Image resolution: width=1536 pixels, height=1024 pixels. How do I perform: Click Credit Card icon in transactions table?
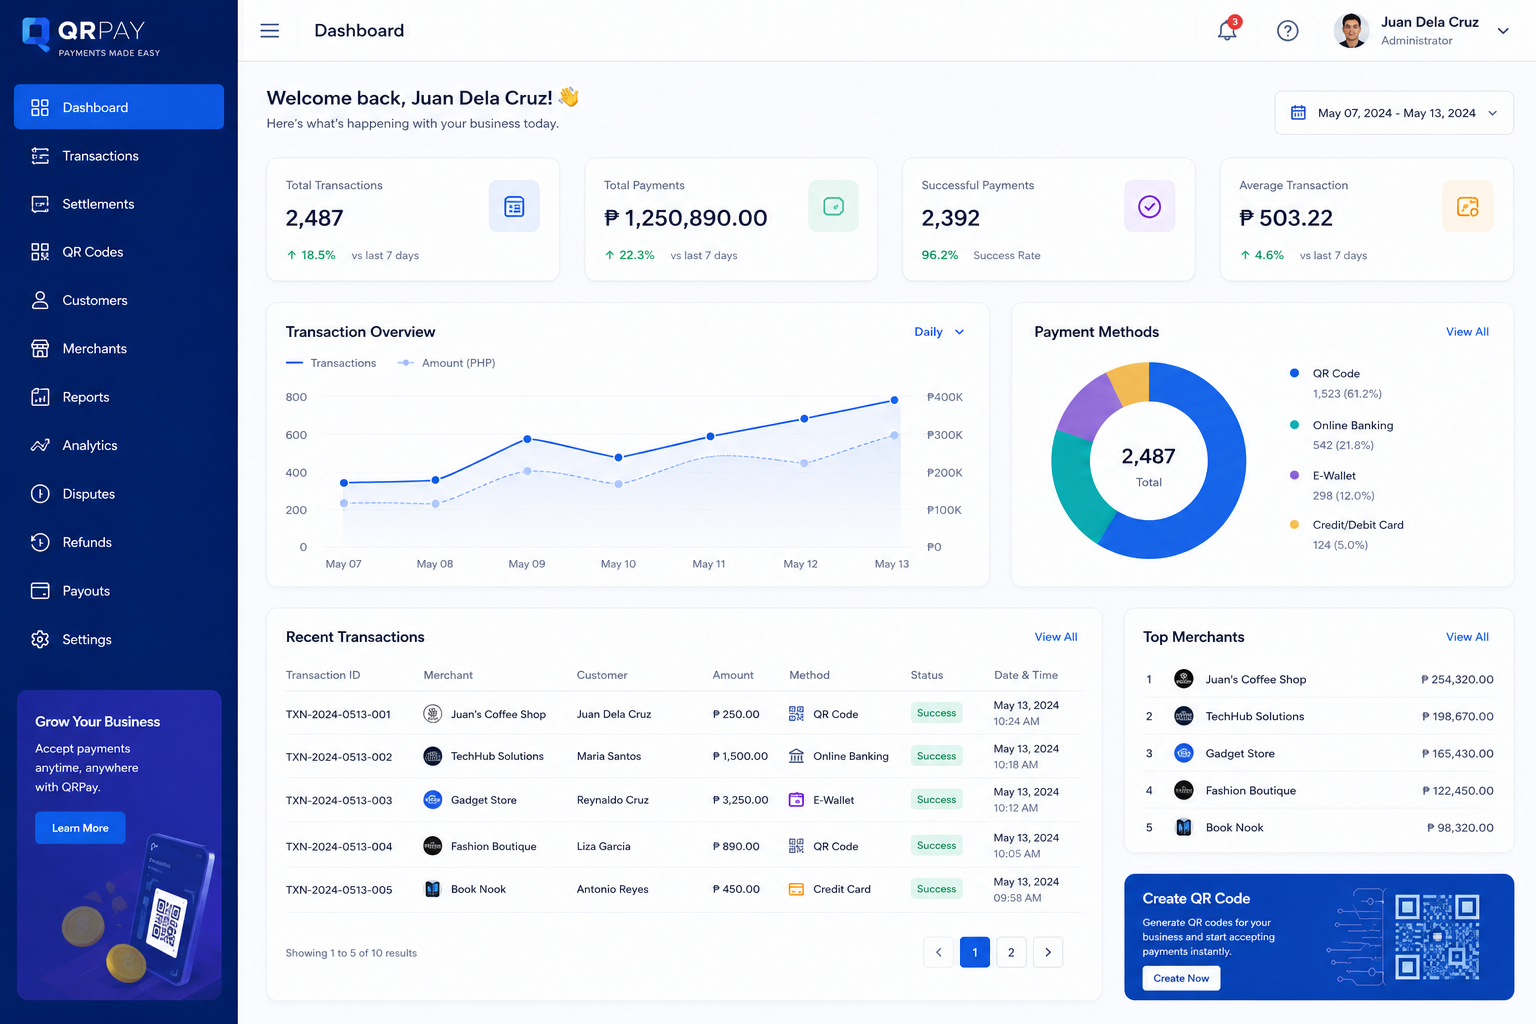pos(796,889)
